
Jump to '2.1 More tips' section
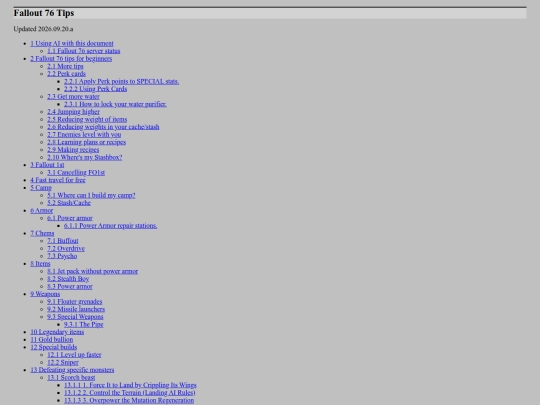65,66
